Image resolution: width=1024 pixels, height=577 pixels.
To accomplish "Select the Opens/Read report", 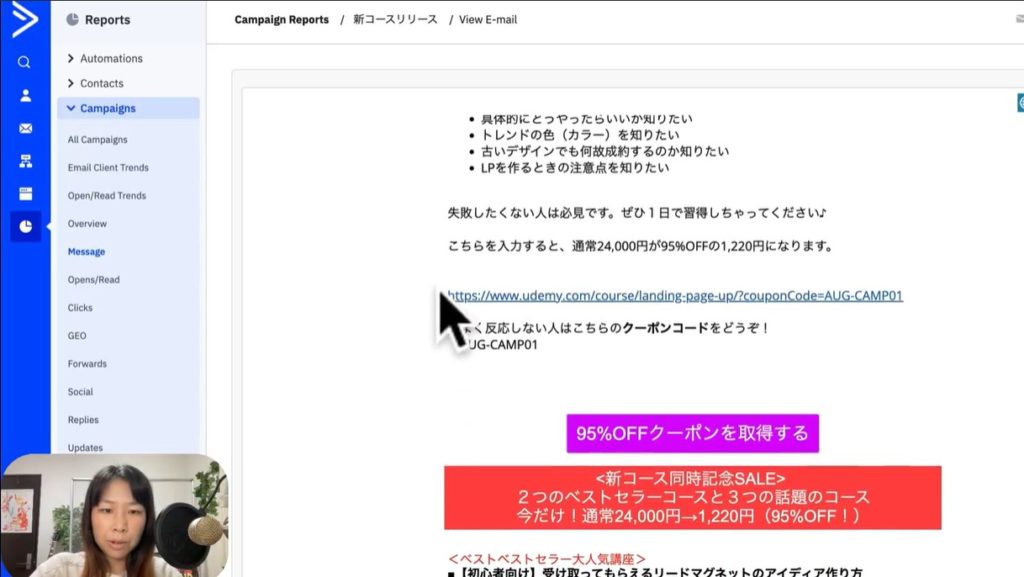I will tap(93, 280).
